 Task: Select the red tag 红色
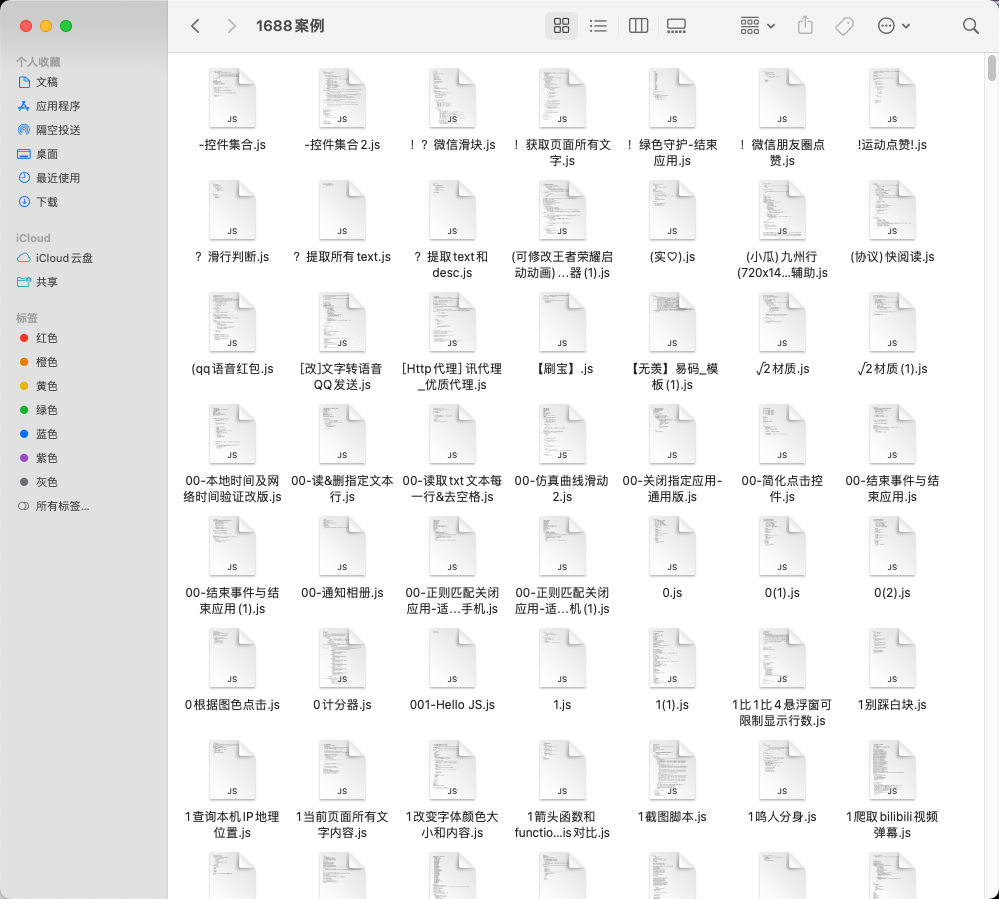(x=46, y=338)
